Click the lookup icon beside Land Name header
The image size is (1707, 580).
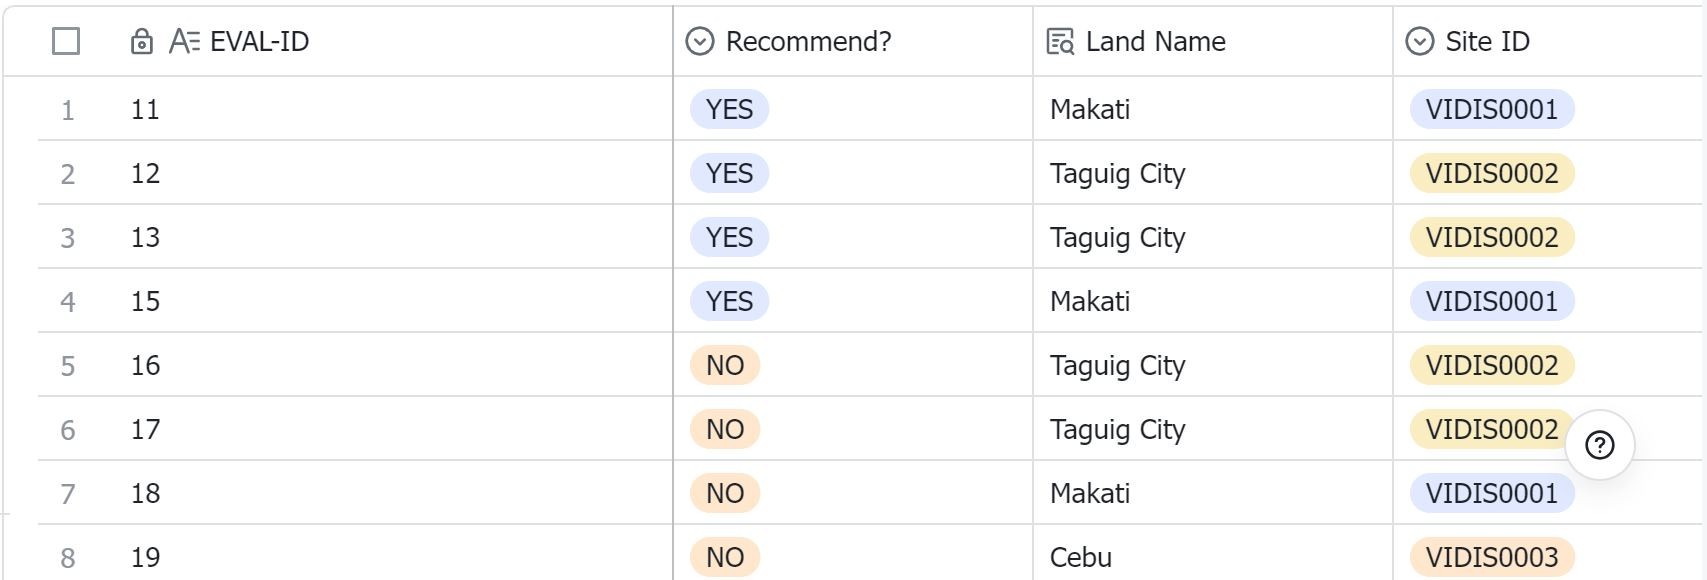(1060, 41)
